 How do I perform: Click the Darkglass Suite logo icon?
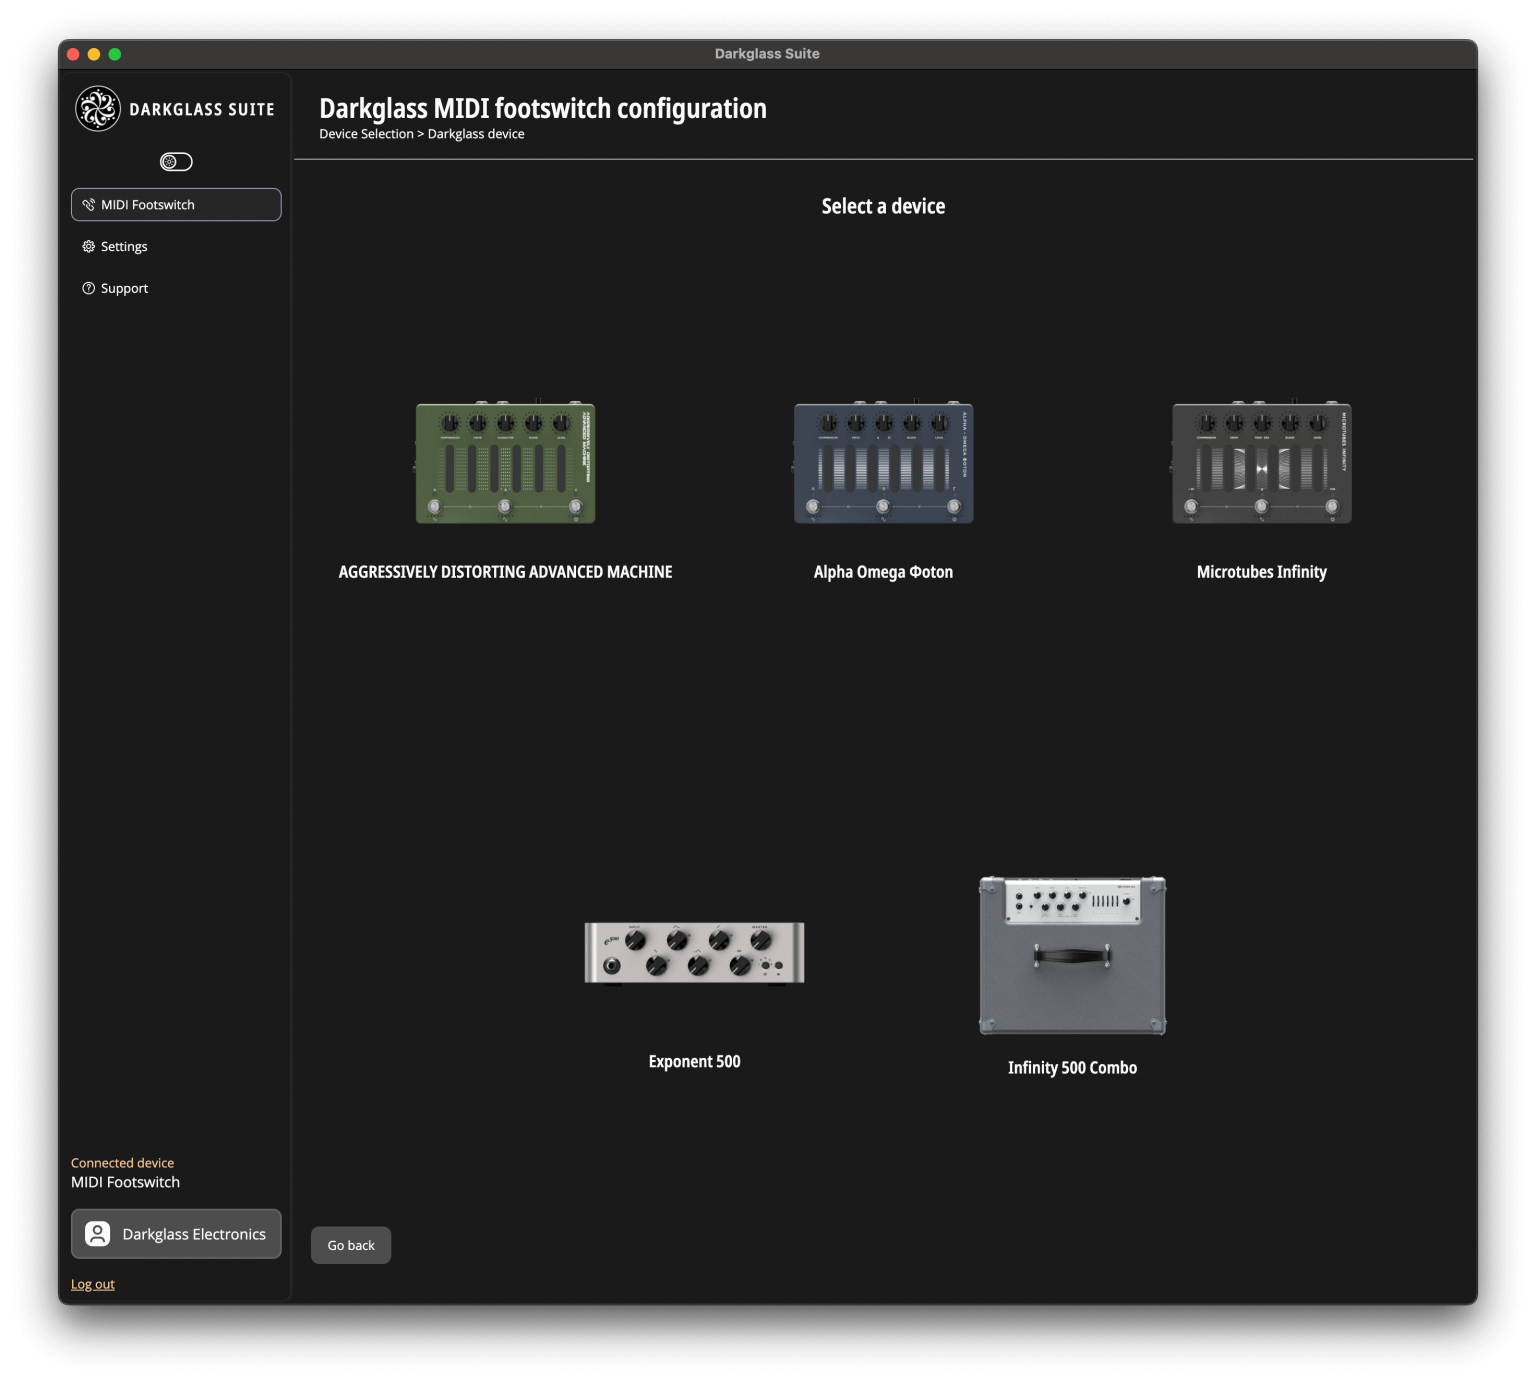tap(98, 109)
